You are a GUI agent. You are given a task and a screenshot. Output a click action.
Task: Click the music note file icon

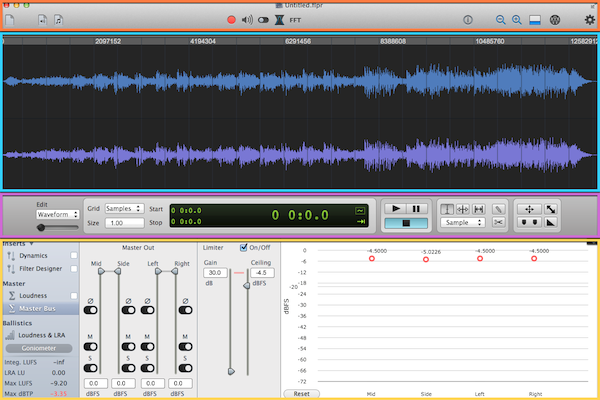(58, 20)
